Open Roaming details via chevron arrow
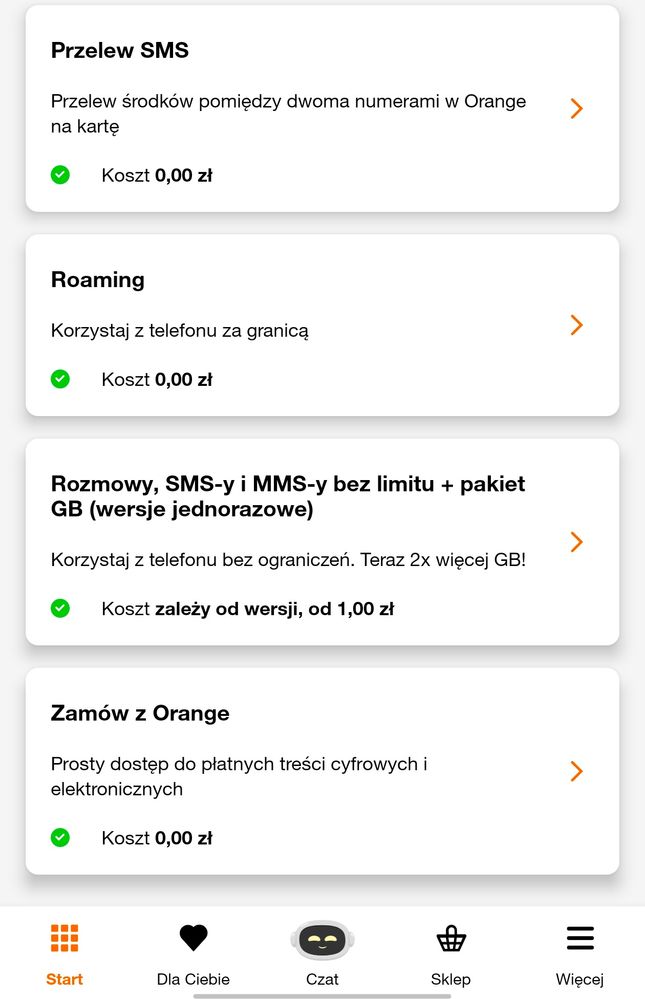 tap(576, 325)
